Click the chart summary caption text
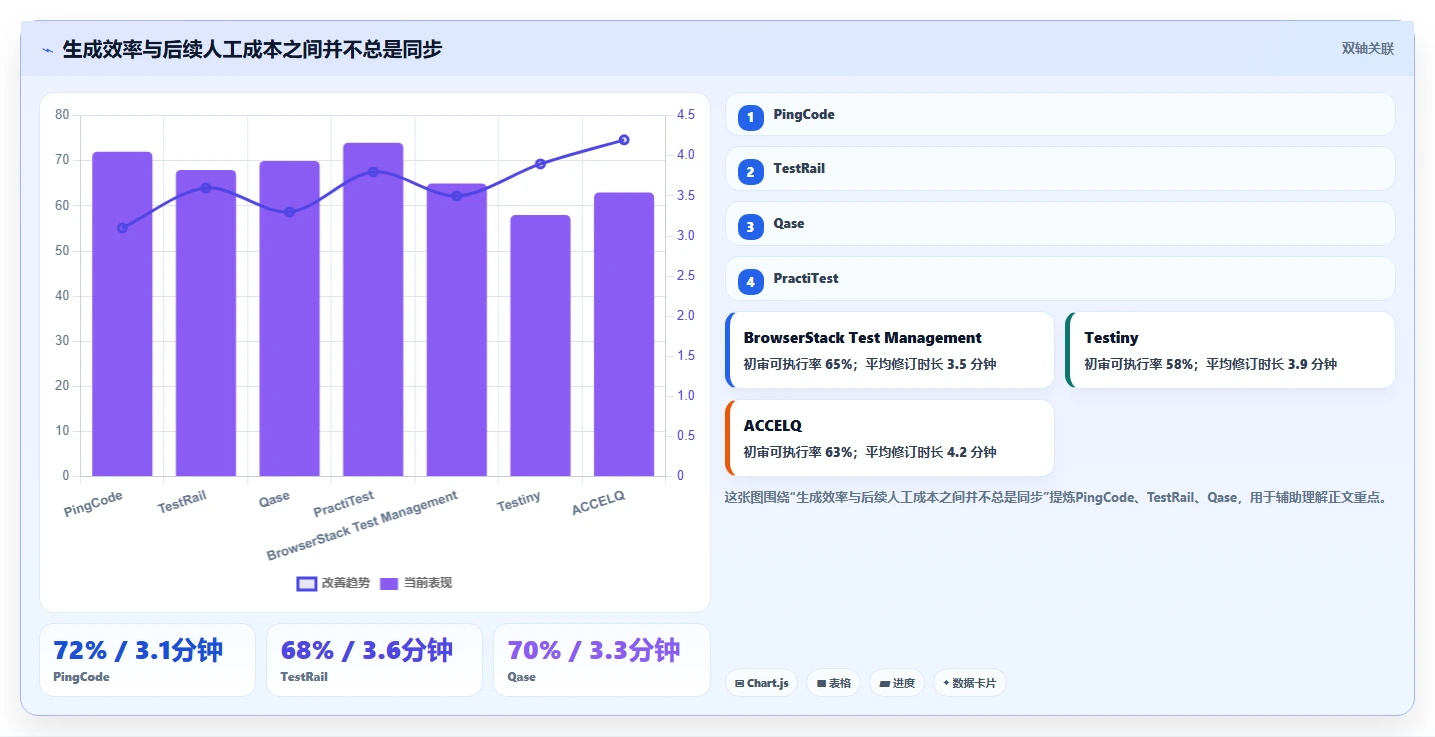 (x=1058, y=498)
